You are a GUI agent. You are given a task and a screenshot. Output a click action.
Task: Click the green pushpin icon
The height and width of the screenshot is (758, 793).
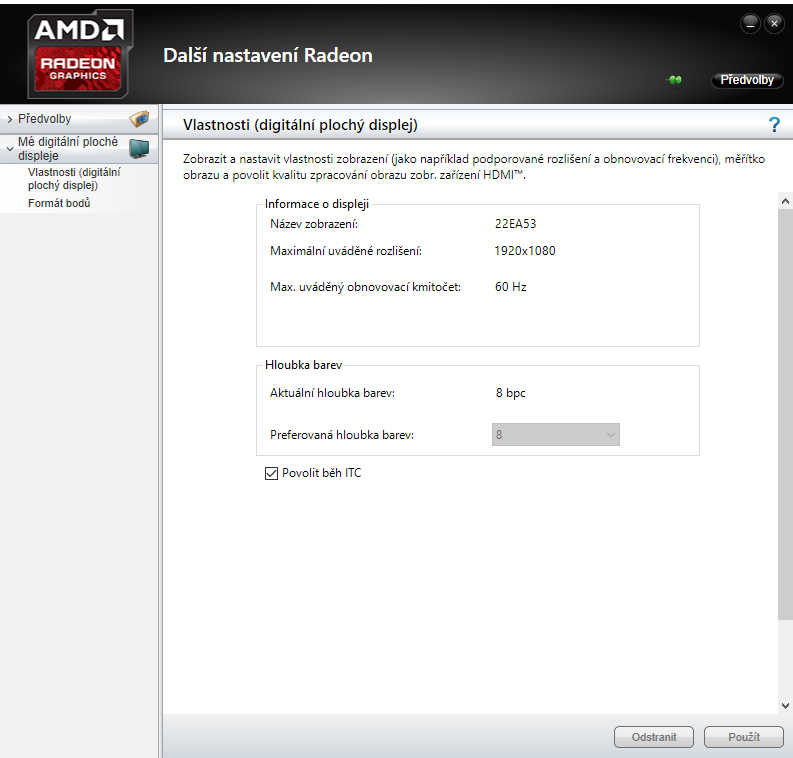tap(675, 80)
